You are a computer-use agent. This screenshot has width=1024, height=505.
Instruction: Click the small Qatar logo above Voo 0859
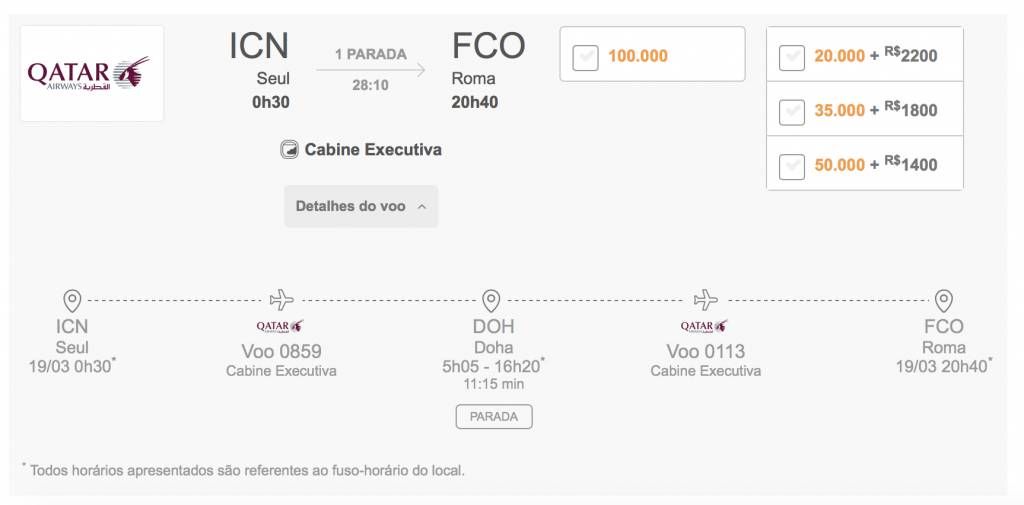(x=280, y=326)
